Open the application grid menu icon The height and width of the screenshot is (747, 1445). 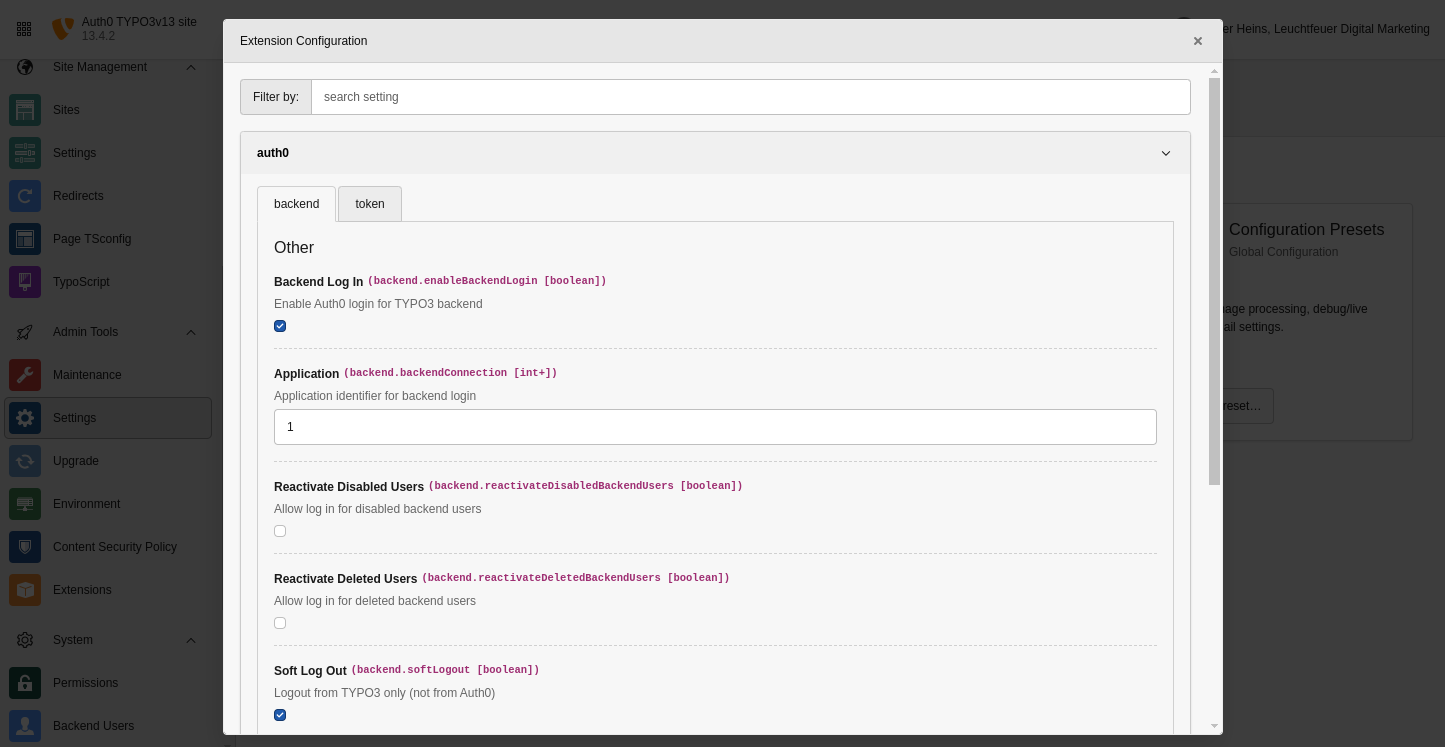[x=24, y=29]
